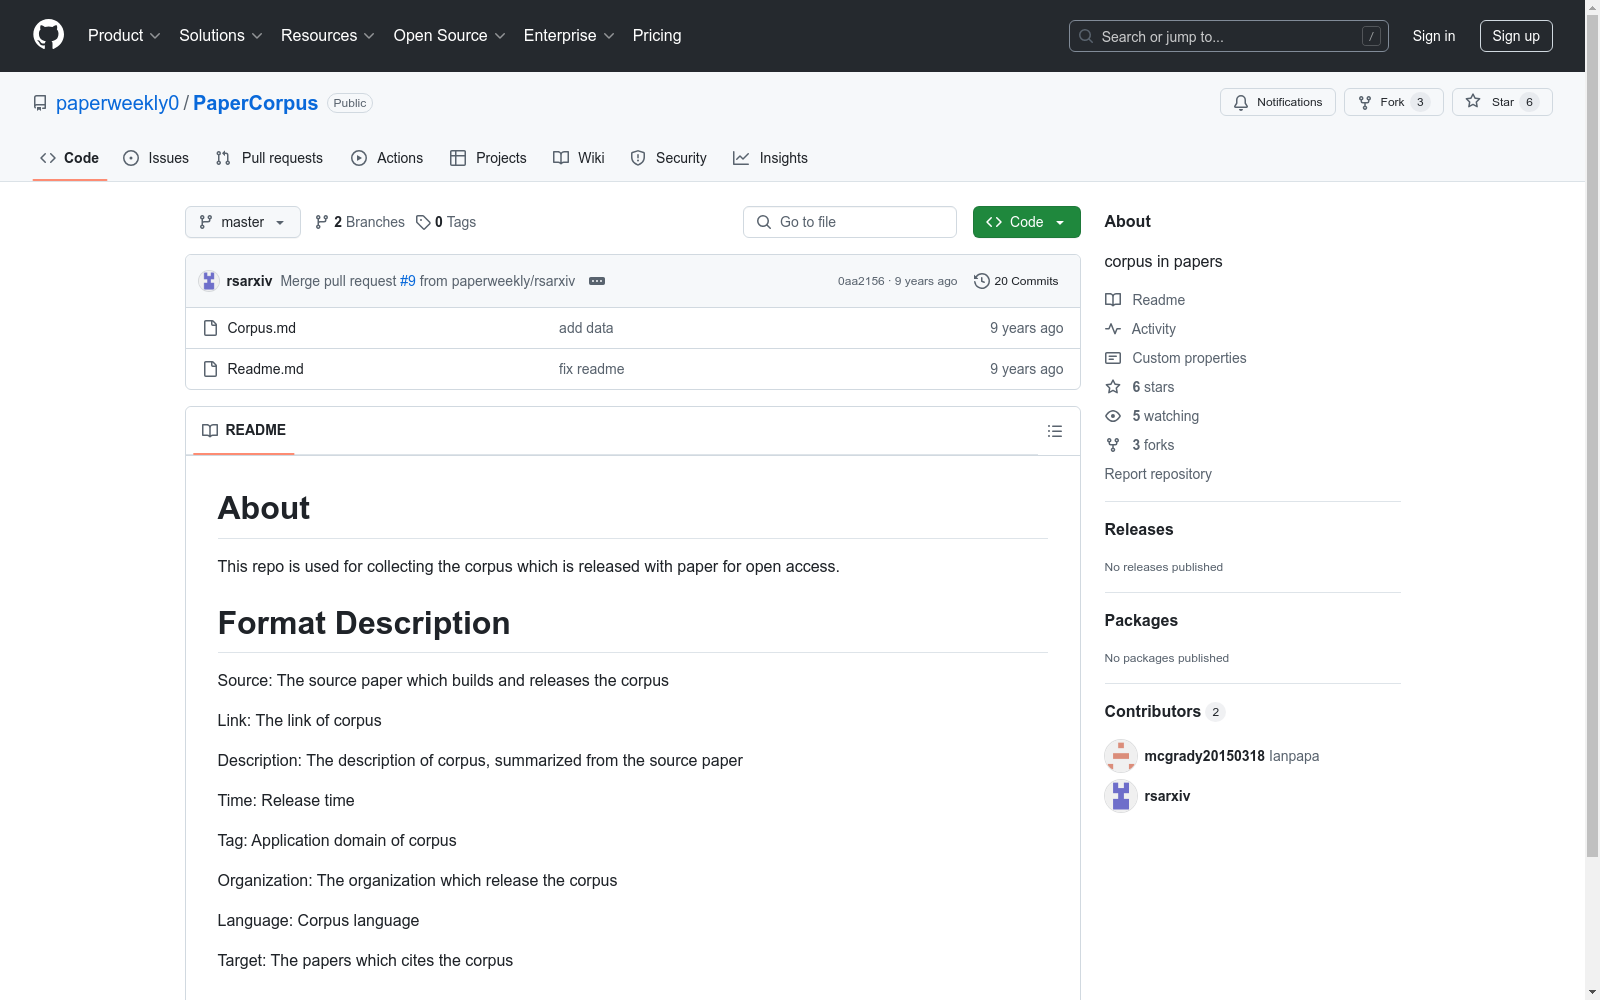Screen dimensions: 1600x1000
Task: Click the fork icon in Fork button
Action: pyautogui.click(x=1365, y=102)
